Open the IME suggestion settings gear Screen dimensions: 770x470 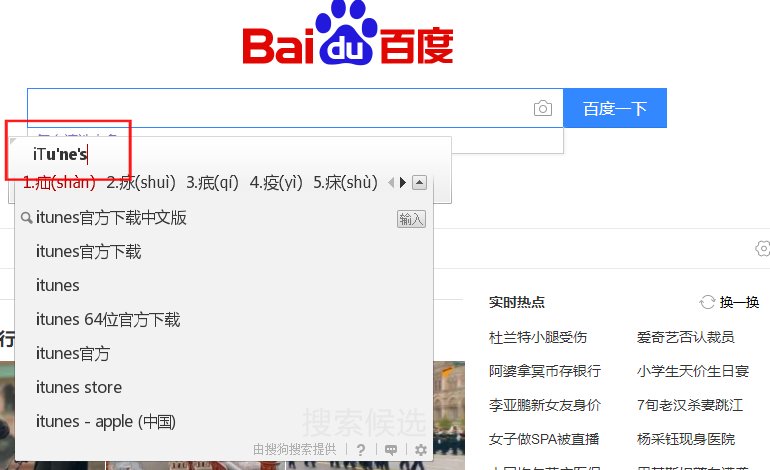(421, 449)
